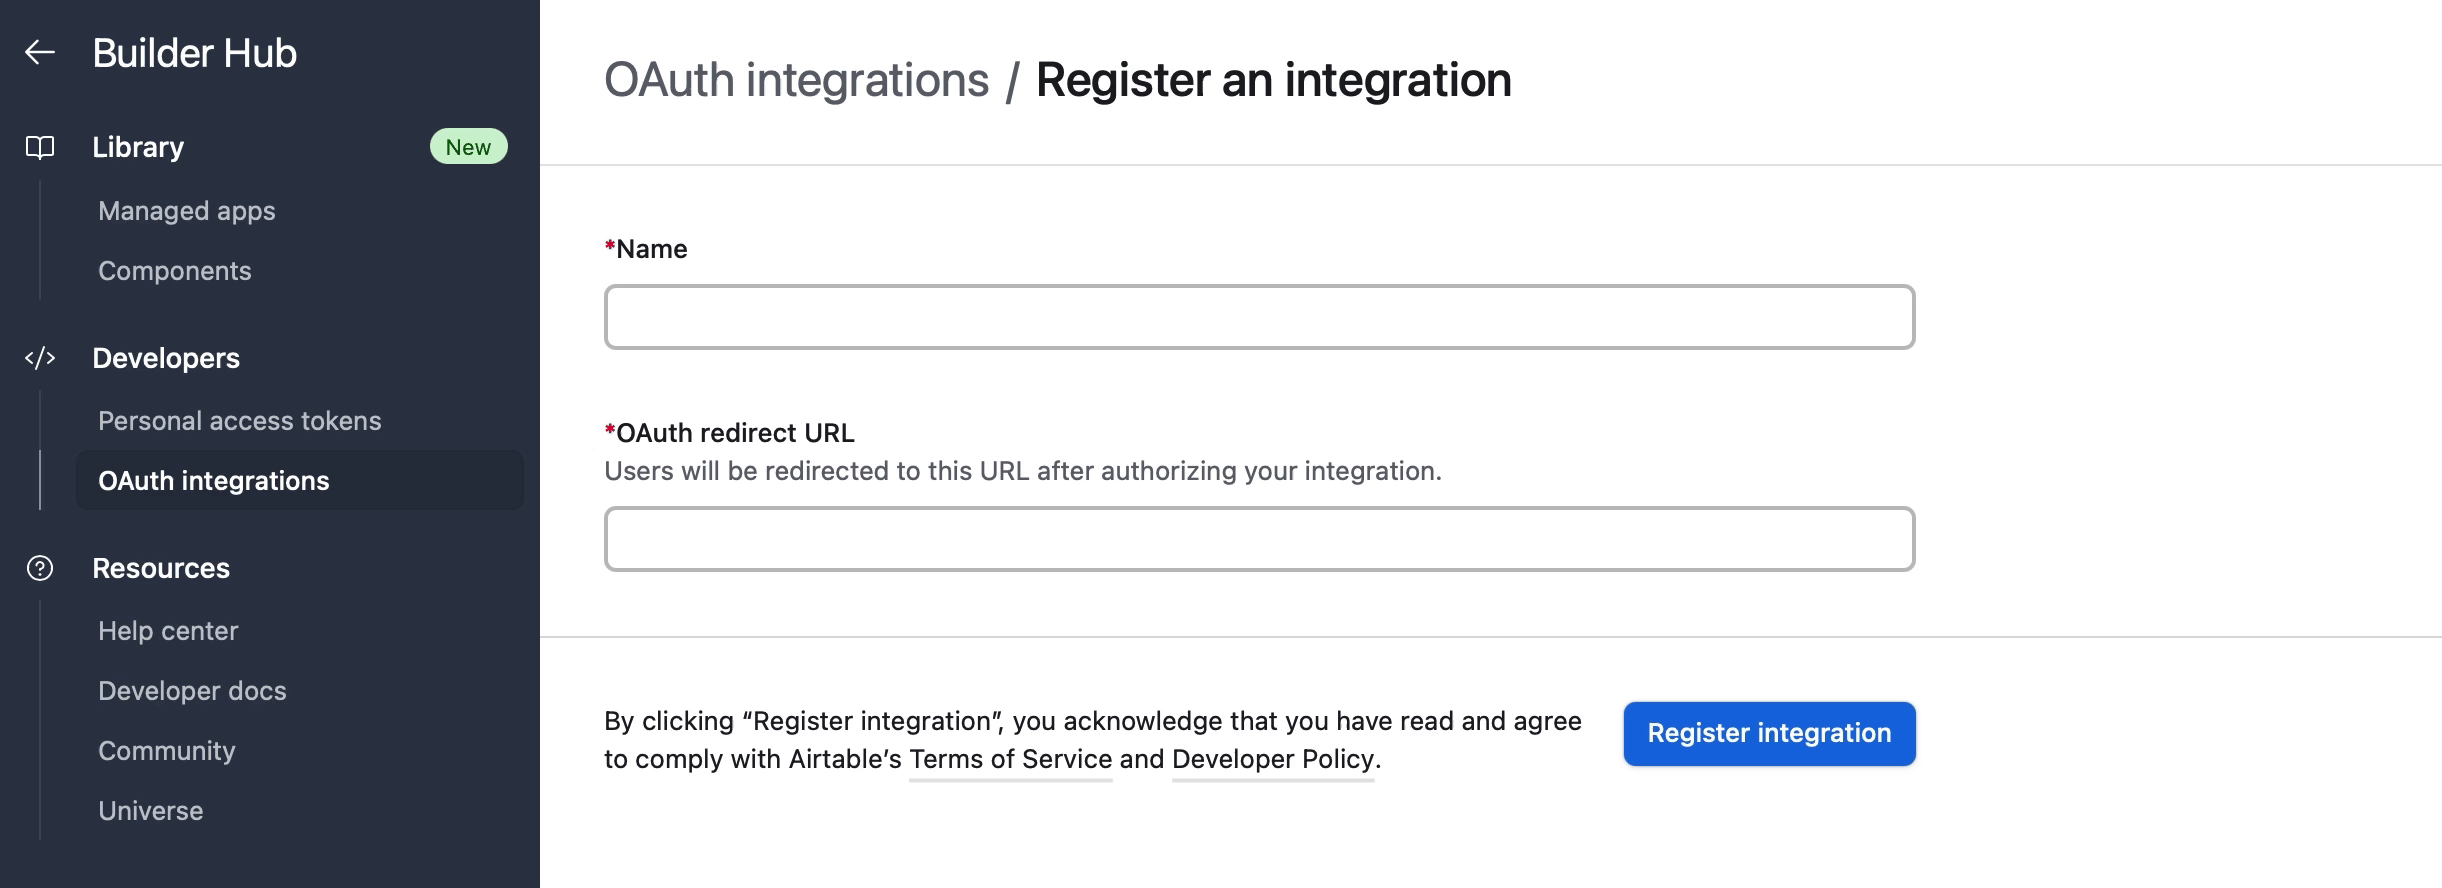
Task: Click the Developers code brackets icon
Action: pos(40,358)
